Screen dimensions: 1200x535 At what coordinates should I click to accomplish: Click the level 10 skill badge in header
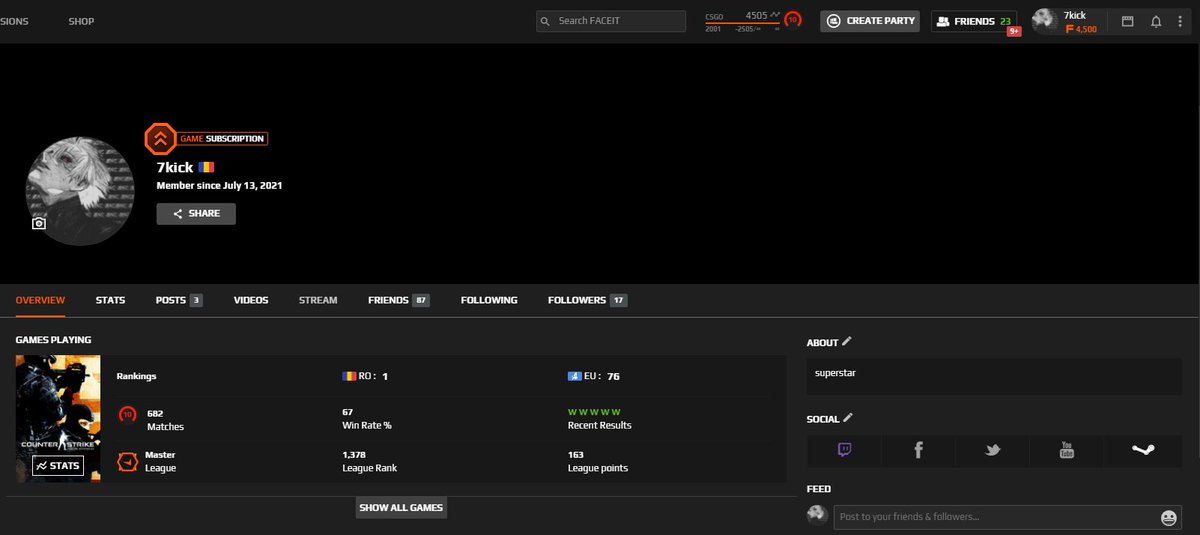pos(793,20)
